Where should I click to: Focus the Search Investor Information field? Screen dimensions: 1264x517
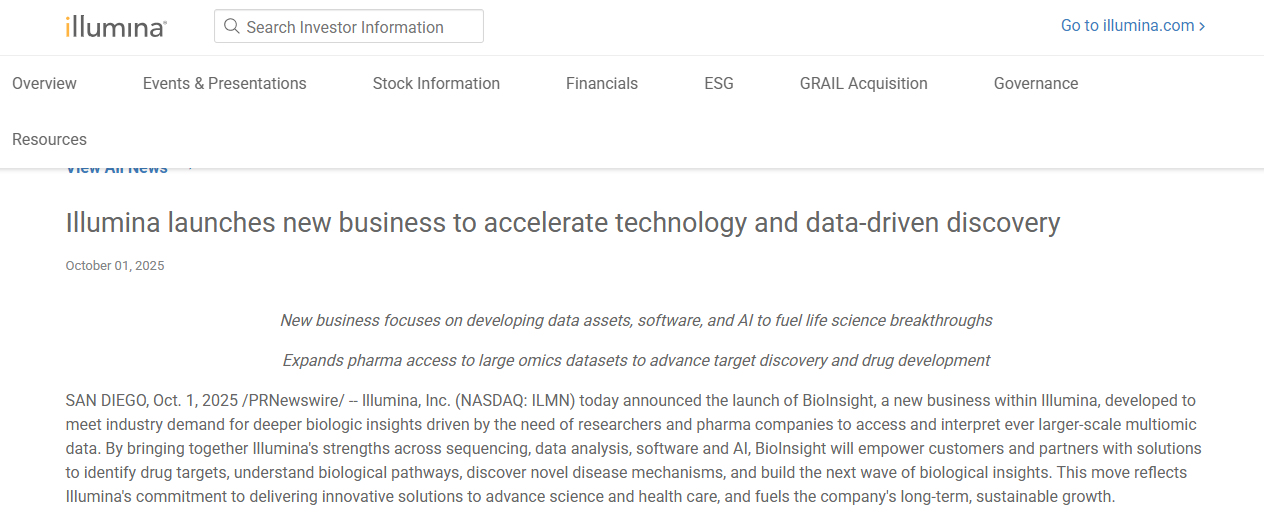[360, 27]
